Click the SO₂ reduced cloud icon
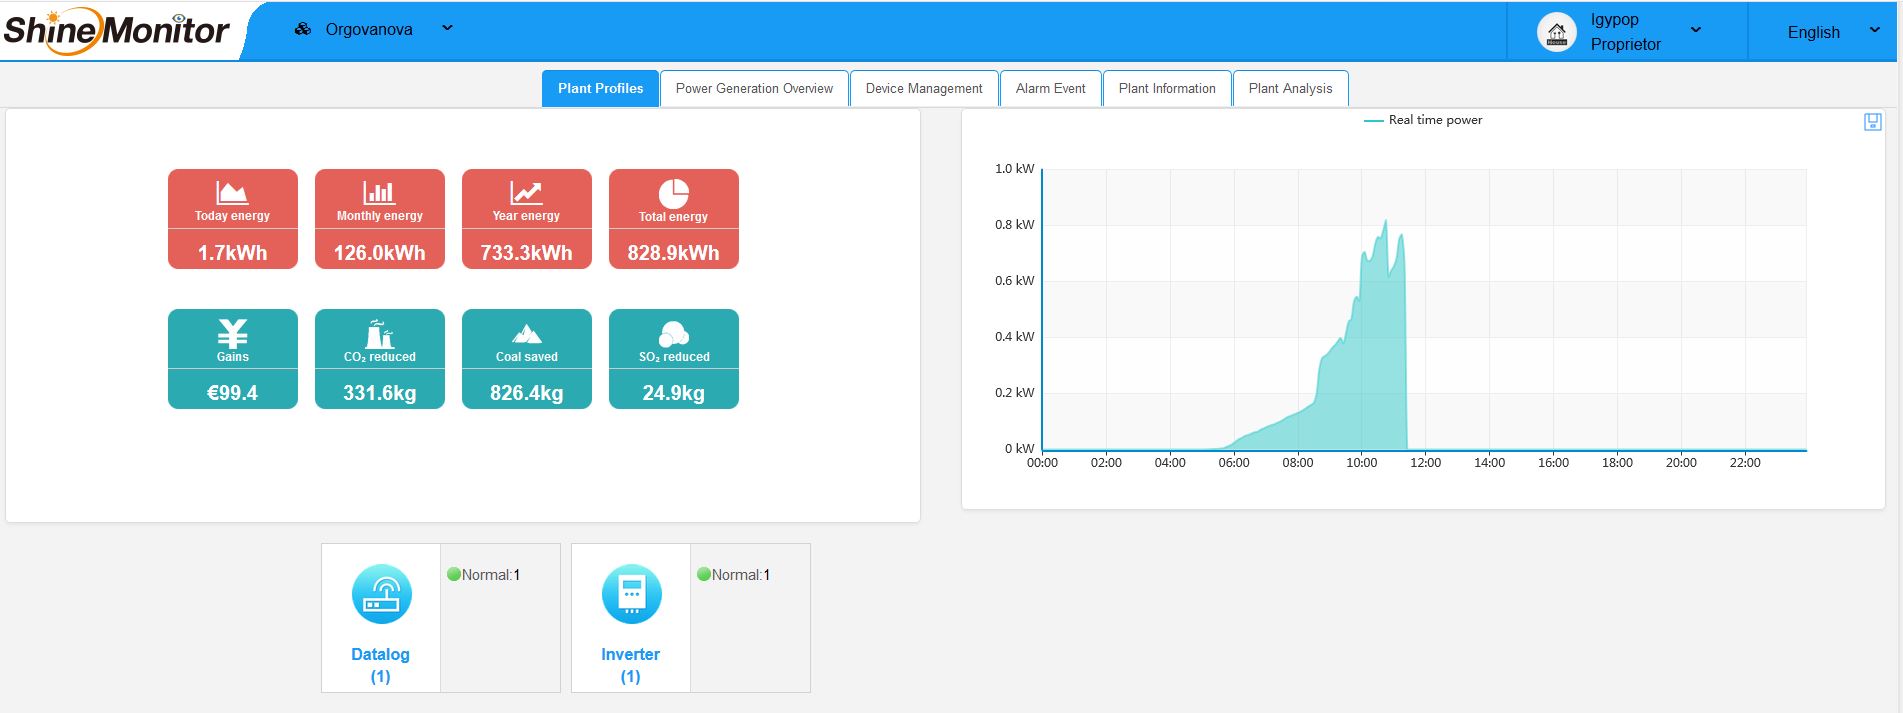The height and width of the screenshot is (713, 1903). pos(674,334)
